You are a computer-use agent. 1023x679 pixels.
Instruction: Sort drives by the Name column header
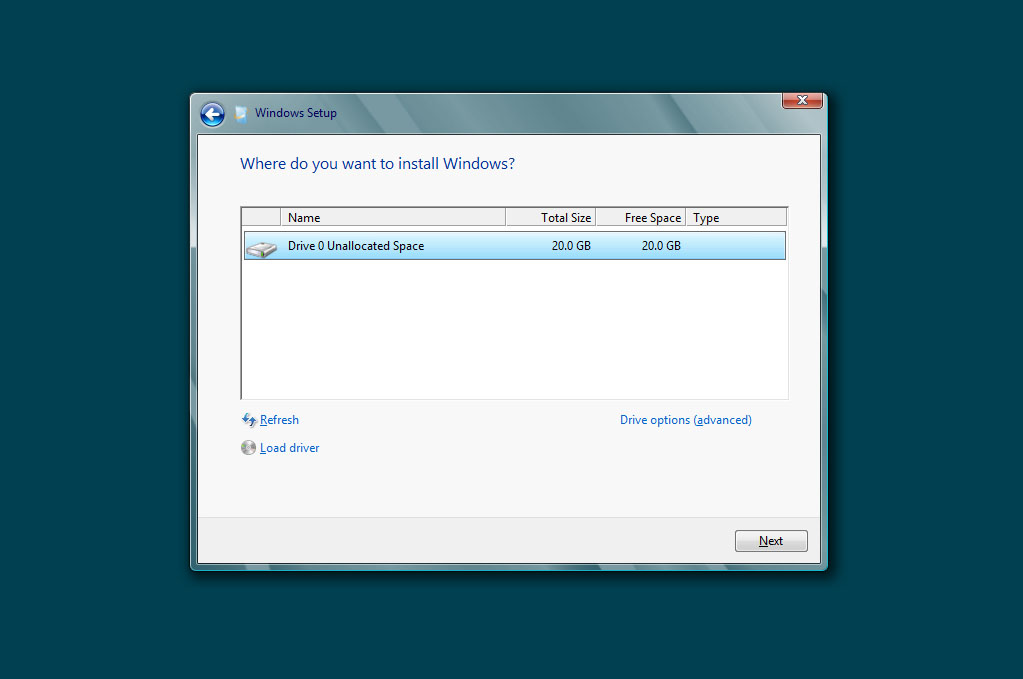[x=393, y=217]
